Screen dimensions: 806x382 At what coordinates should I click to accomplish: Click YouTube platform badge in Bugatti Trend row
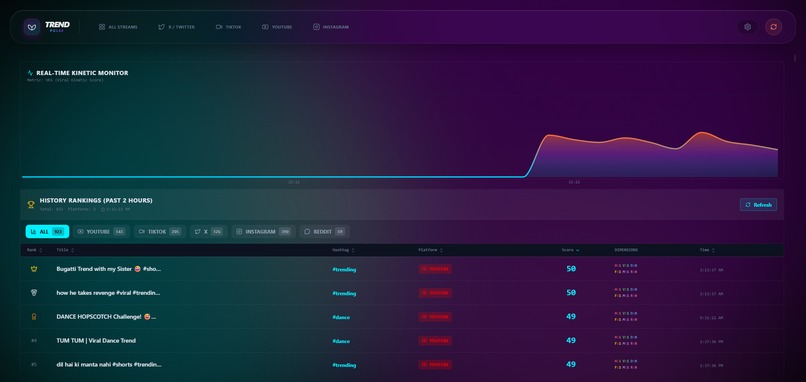click(435, 269)
